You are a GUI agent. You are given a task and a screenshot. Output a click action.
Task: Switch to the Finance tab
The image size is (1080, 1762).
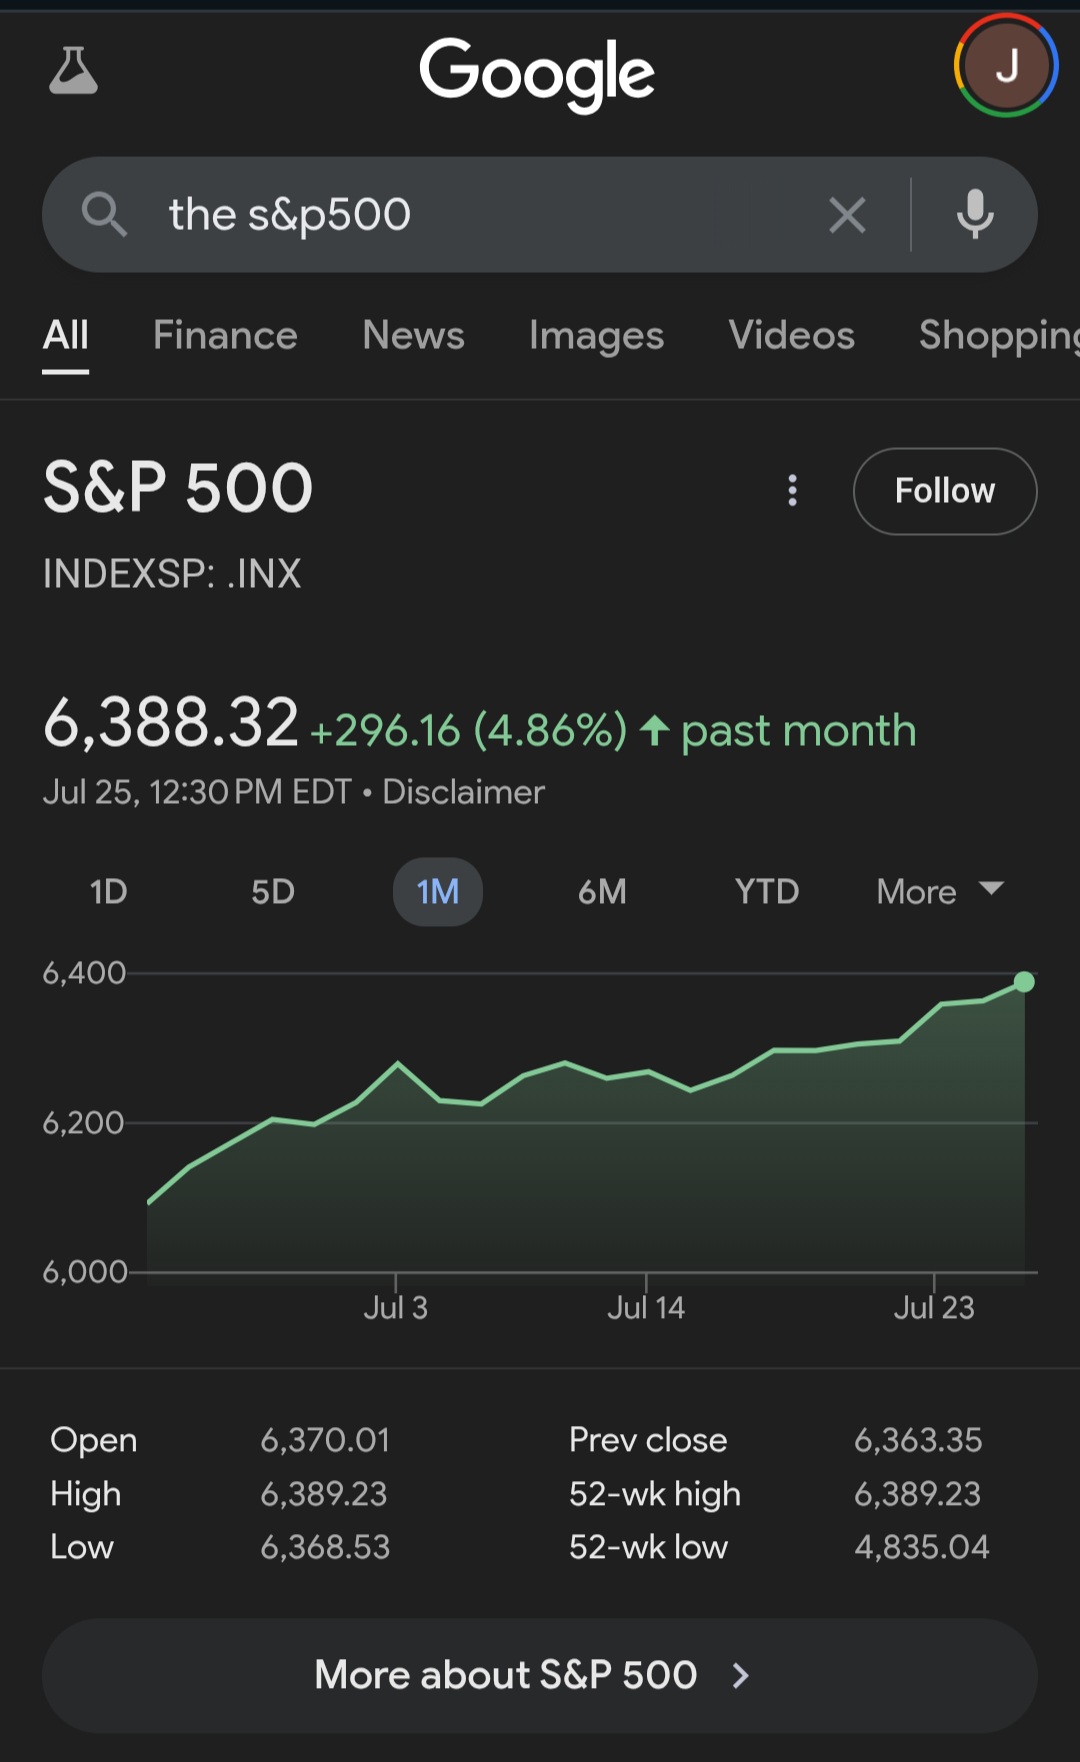coord(225,336)
